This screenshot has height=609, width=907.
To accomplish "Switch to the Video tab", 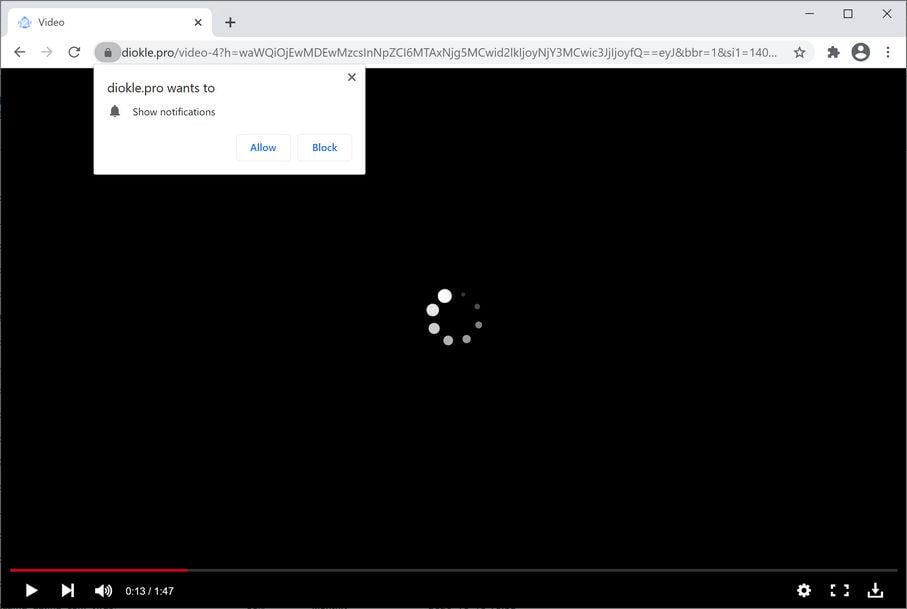I will tap(100, 21).
